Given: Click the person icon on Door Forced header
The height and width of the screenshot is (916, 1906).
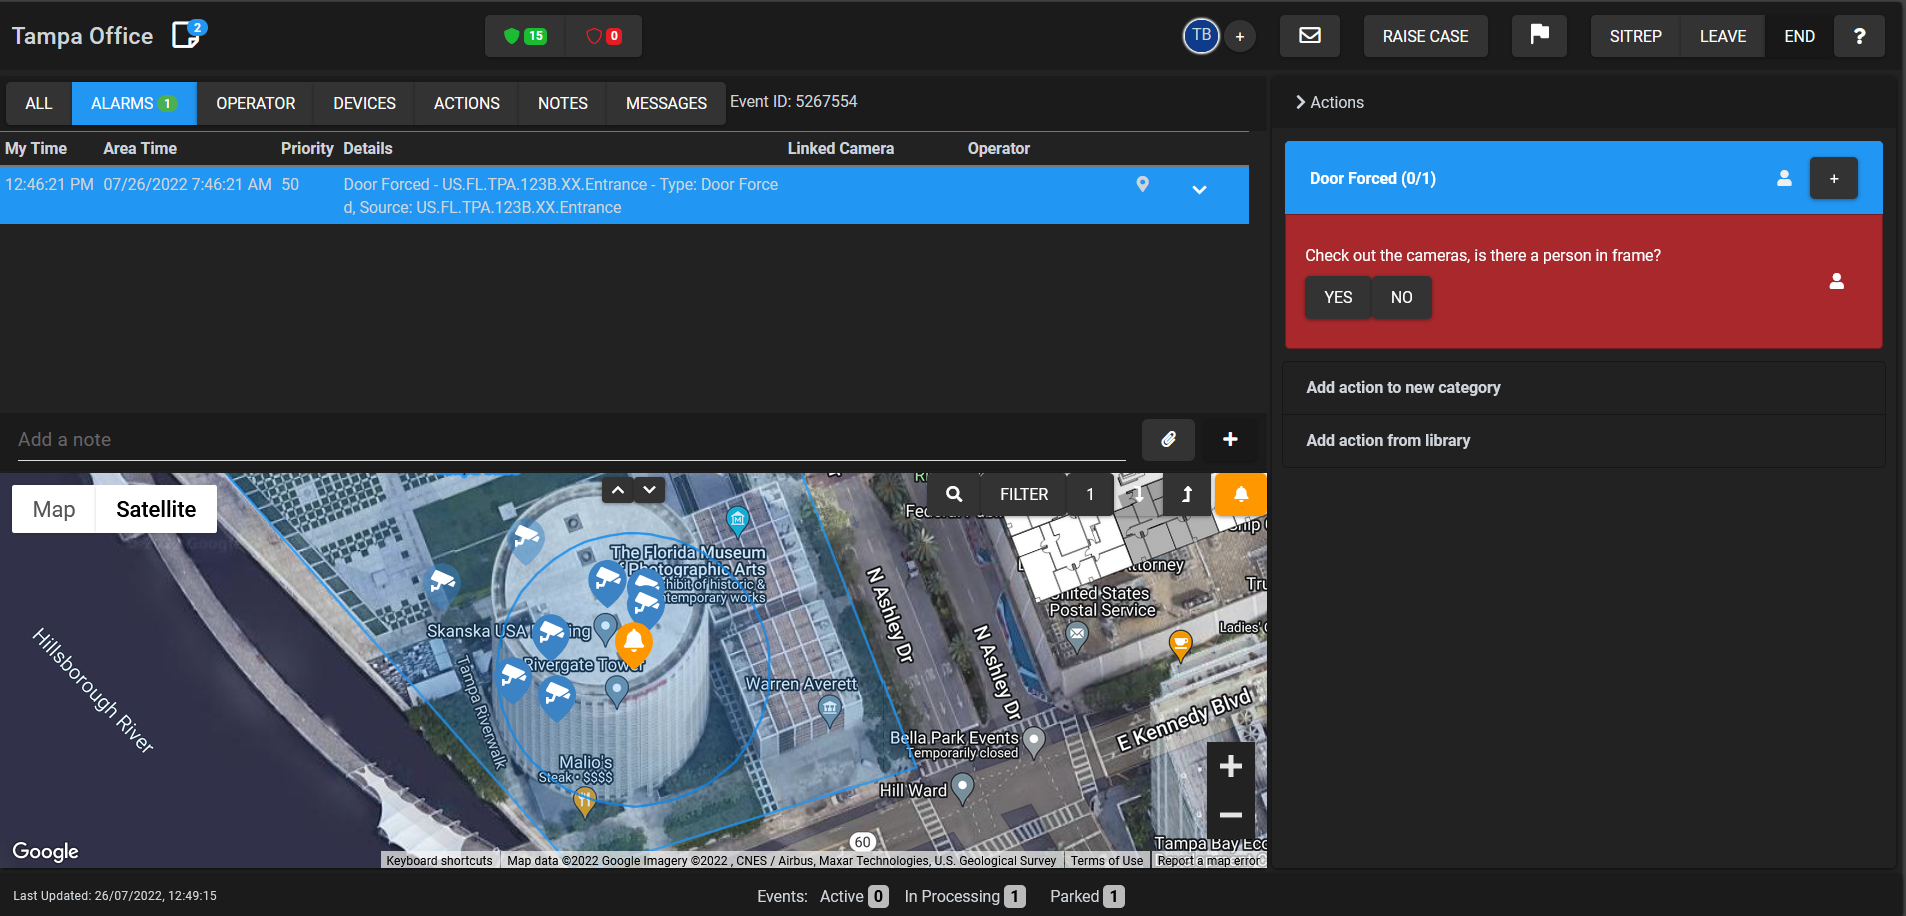Looking at the screenshot, I should tap(1784, 178).
